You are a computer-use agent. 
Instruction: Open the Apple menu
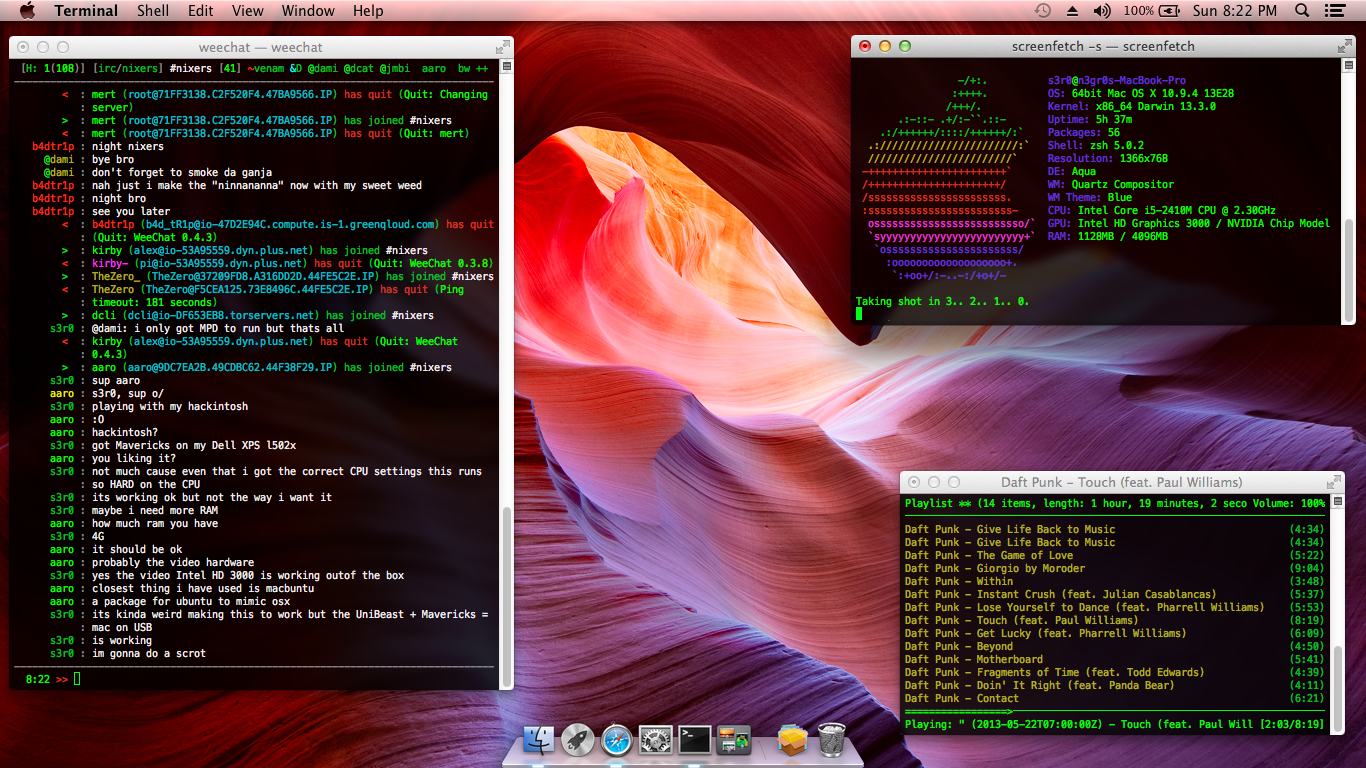(27, 11)
